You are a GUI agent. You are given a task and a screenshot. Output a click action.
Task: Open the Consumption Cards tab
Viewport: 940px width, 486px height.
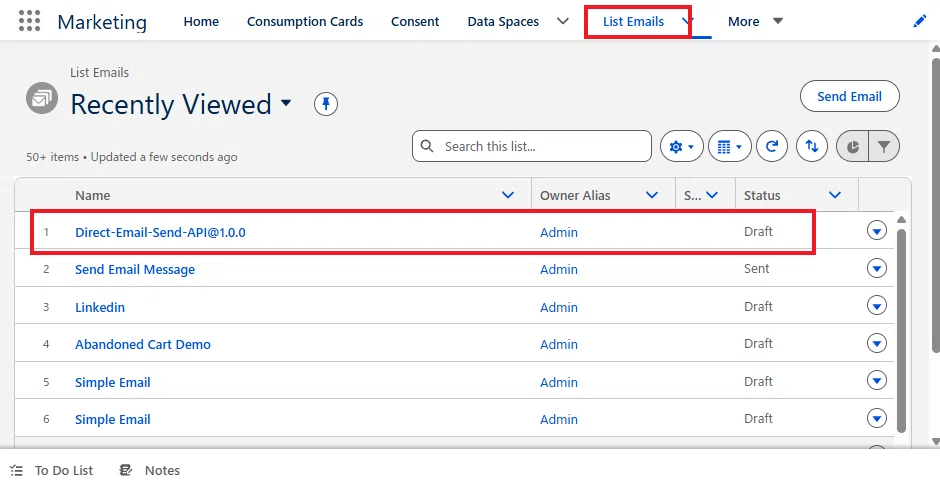(305, 22)
